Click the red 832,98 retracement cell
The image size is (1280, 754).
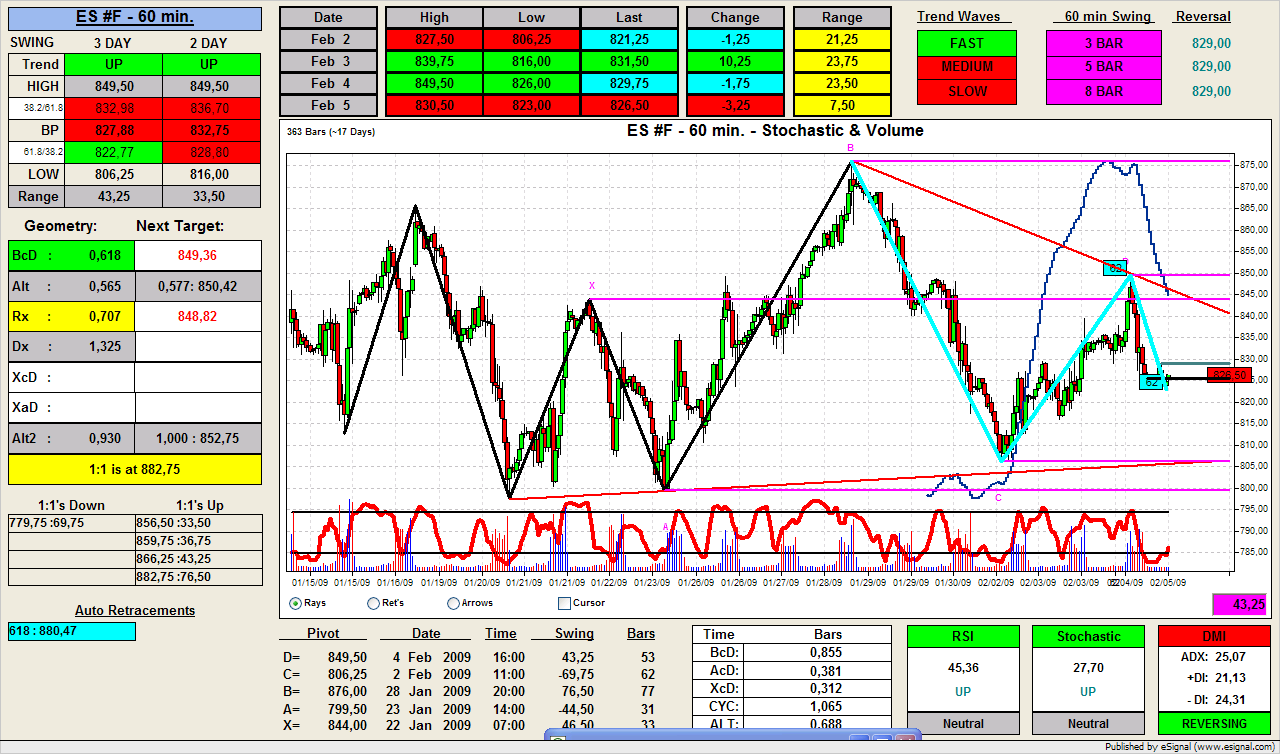click(x=116, y=108)
